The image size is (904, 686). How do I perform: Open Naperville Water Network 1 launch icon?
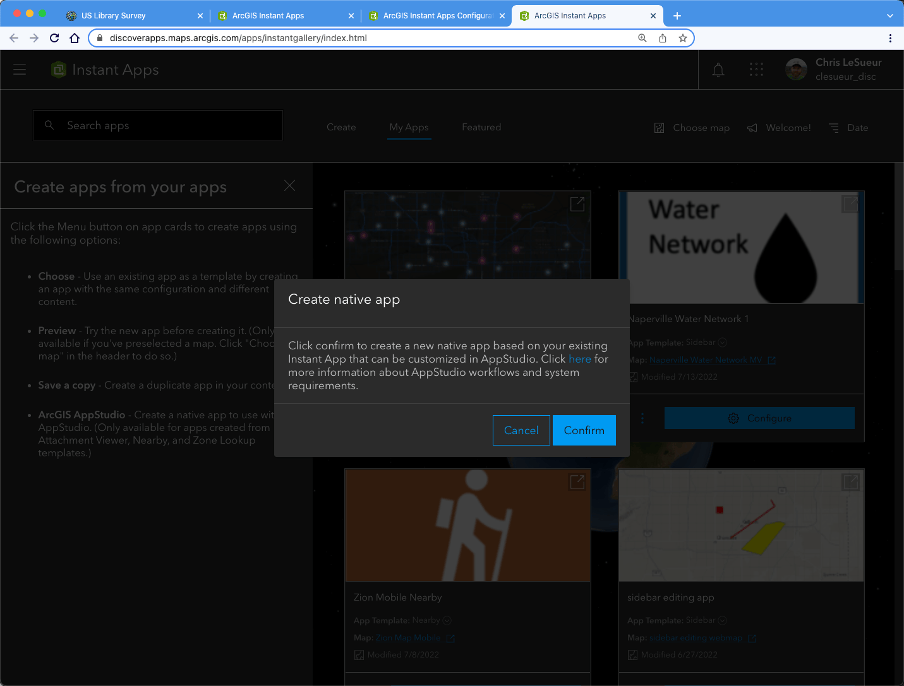pyautogui.click(x=850, y=203)
